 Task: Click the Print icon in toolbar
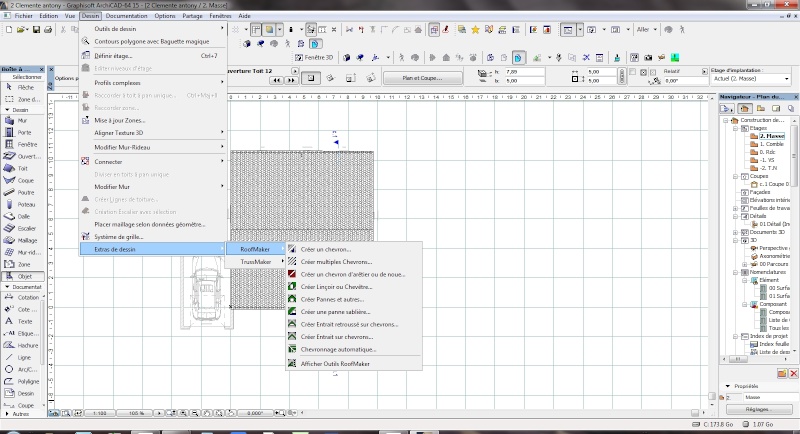coord(48,30)
